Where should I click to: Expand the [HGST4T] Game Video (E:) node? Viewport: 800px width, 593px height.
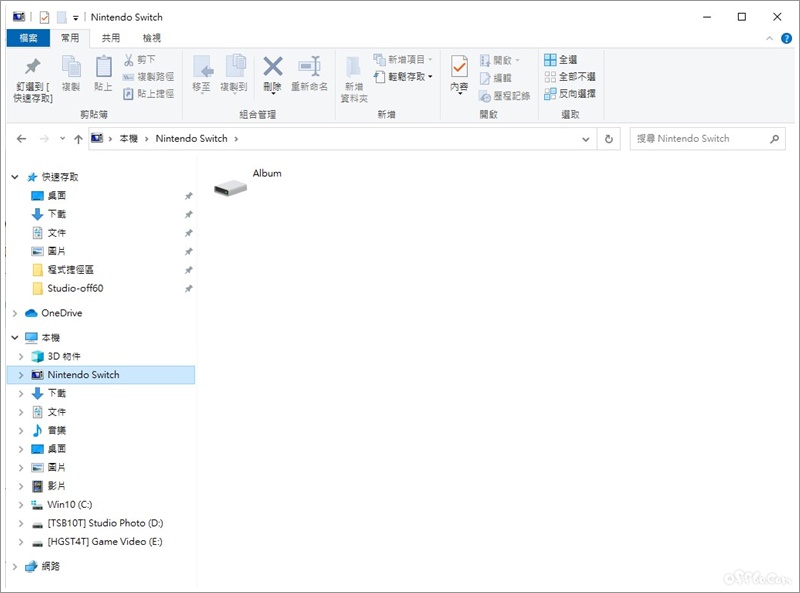point(21,542)
